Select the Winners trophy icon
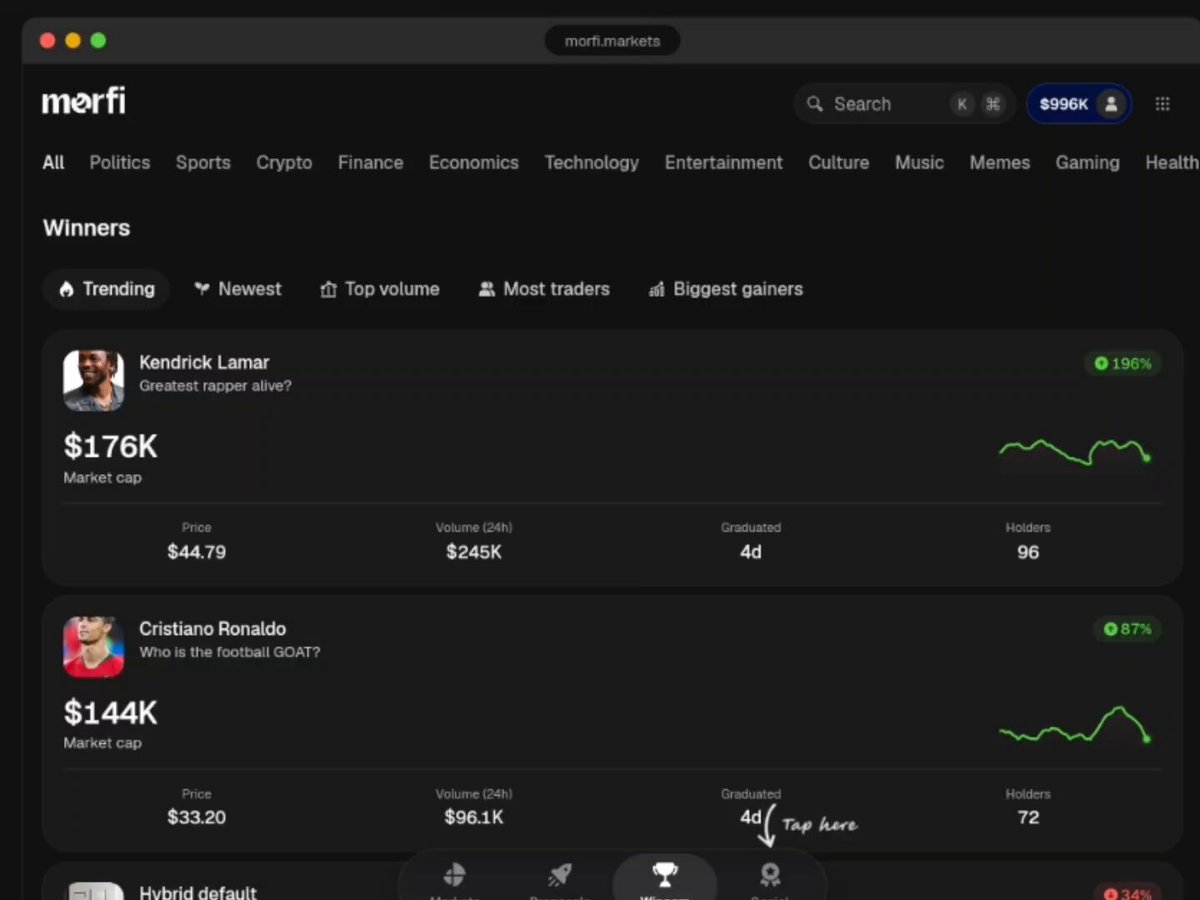The height and width of the screenshot is (900, 1200). click(665, 875)
